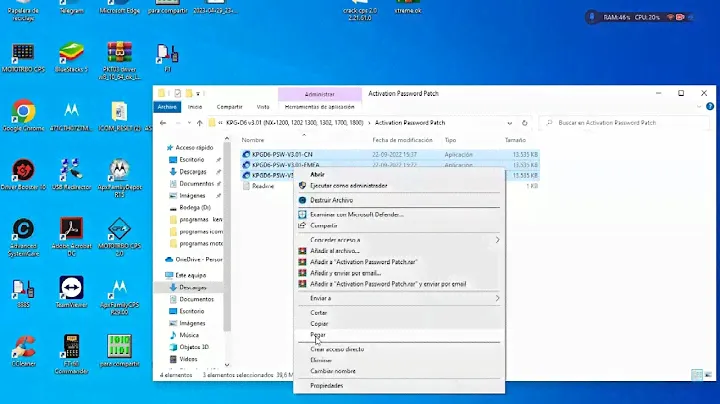
Task: Launch Driver Booster 10 icon
Action: point(22,172)
